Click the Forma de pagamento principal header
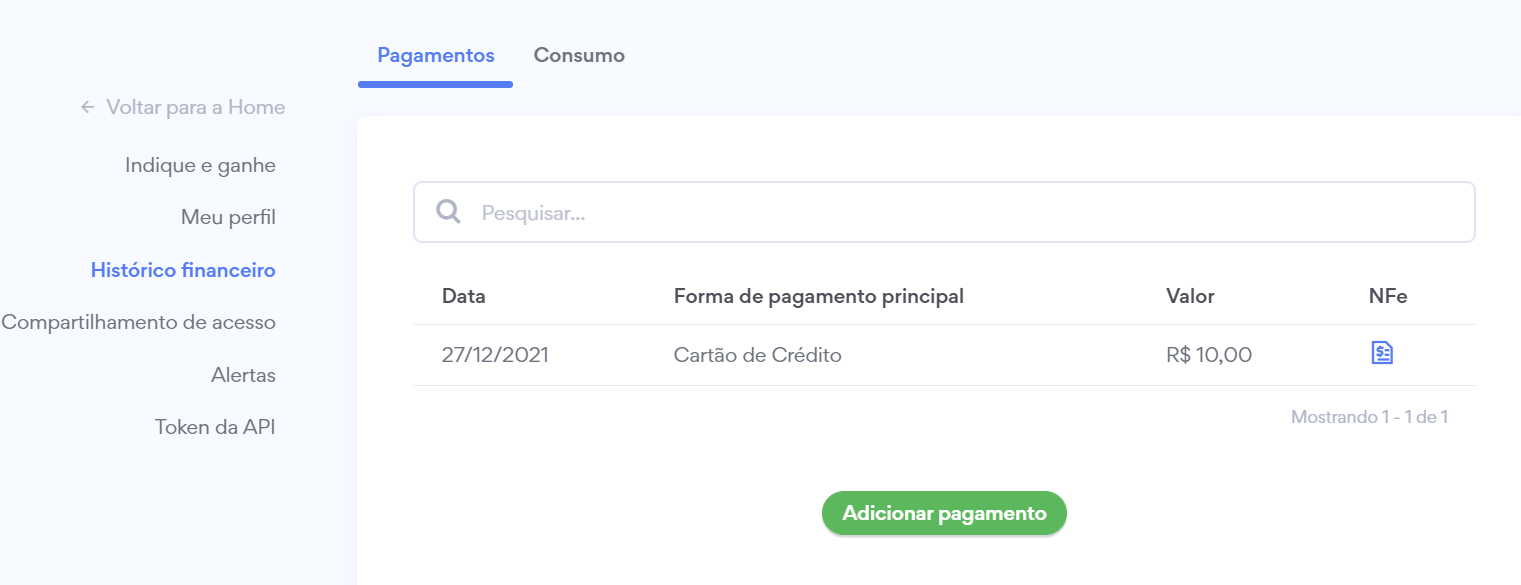The height and width of the screenshot is (585, 1521). [818, 296]
